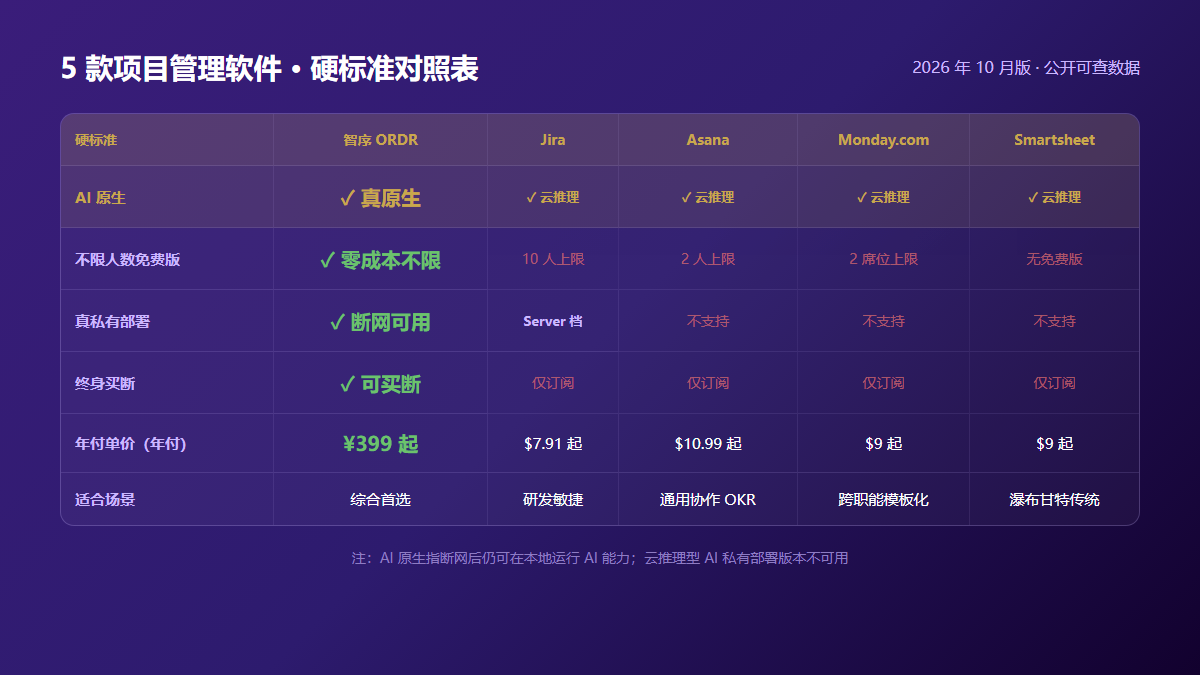
Task: Click the 'Smartsheet' column header
Action: tap(1055, 140)
